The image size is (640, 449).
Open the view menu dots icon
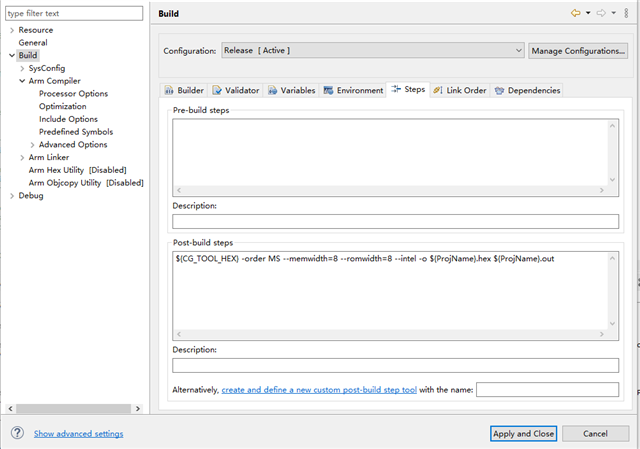tap(626, 13)
